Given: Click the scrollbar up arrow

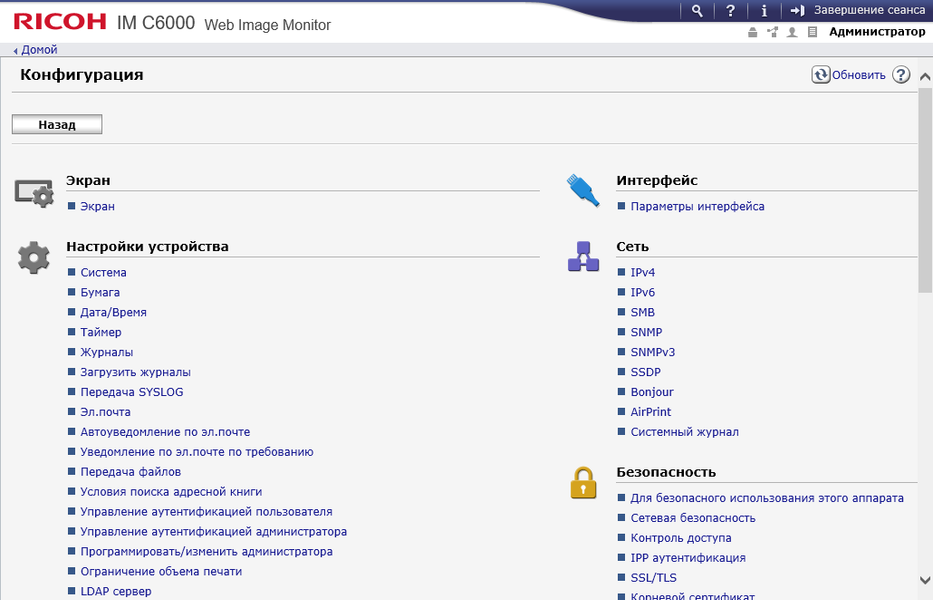Looking at the screenshot, I should point(925,77).
